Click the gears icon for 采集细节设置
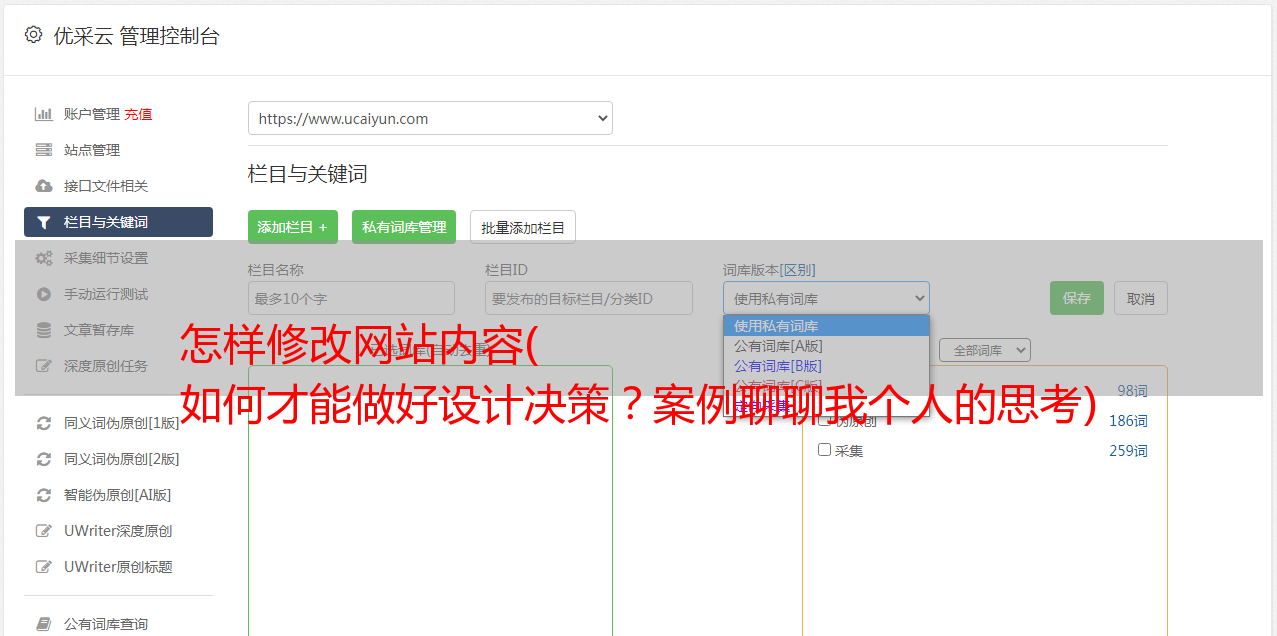1277x636 pixels. tap(44, 258)
